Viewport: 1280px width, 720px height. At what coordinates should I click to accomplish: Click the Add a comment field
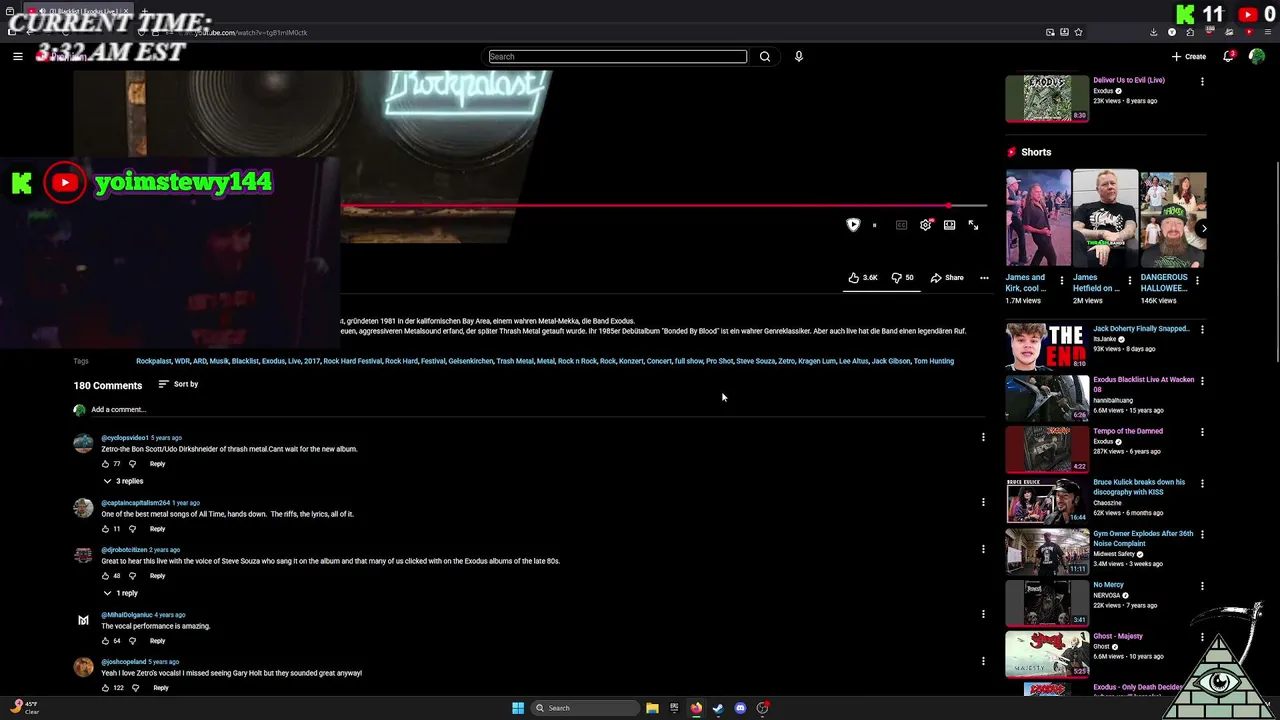(x=538, y=409)
